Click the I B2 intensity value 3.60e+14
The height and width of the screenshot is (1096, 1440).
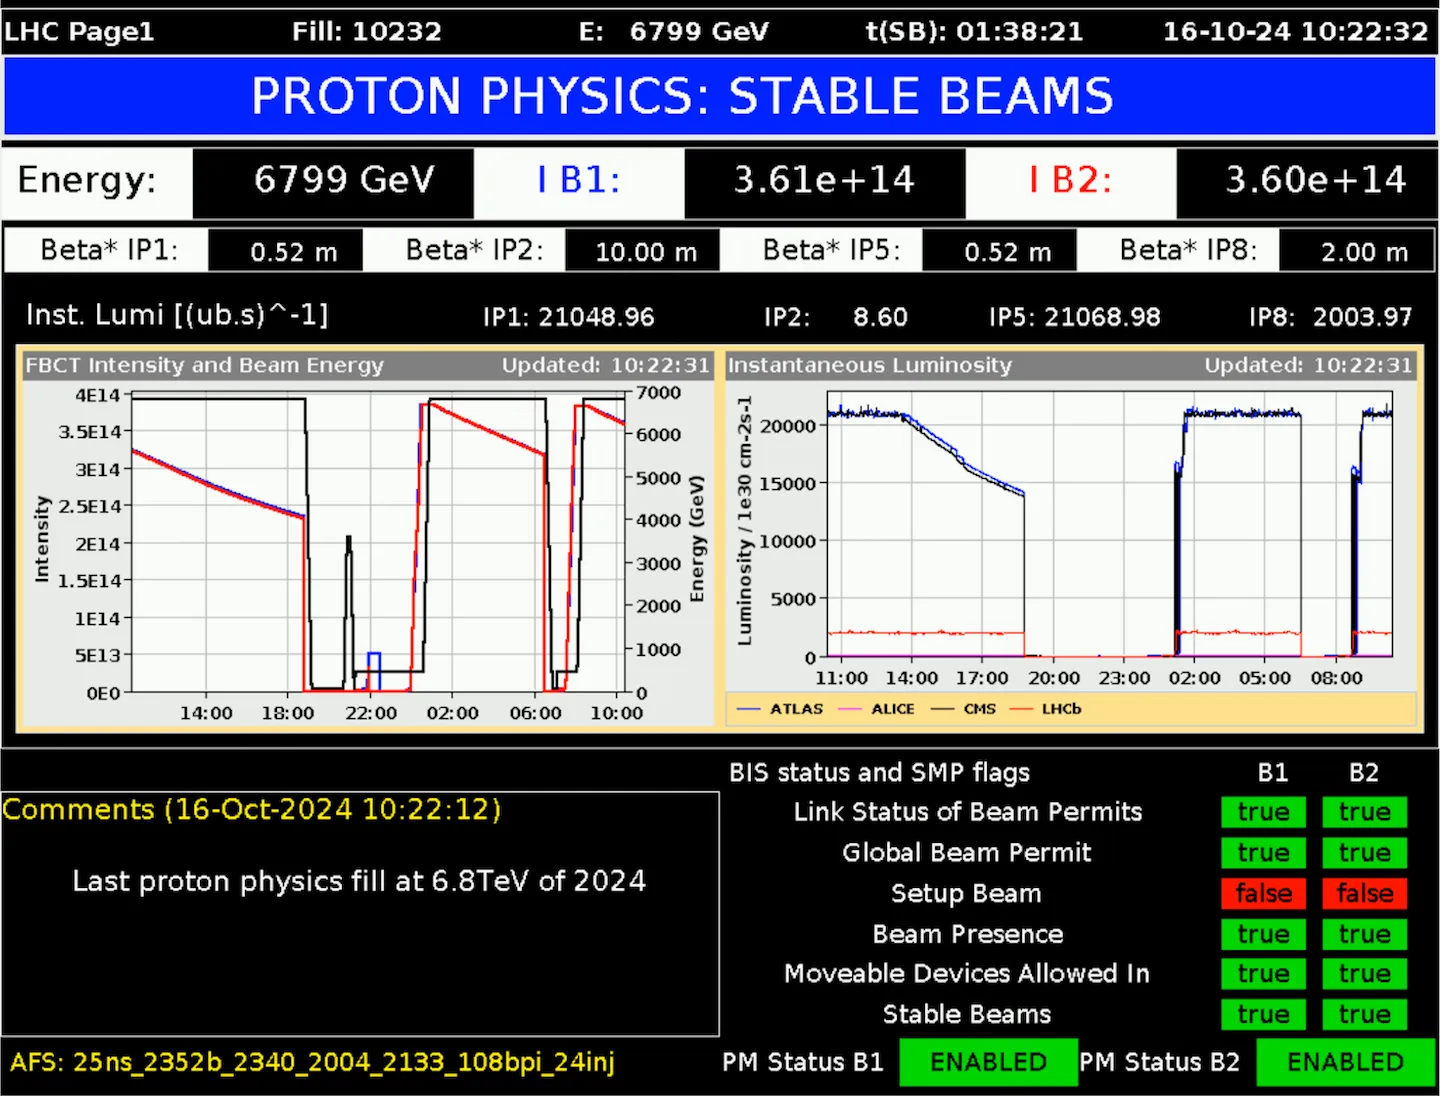pyautogui.click(x=1307, y=182)
